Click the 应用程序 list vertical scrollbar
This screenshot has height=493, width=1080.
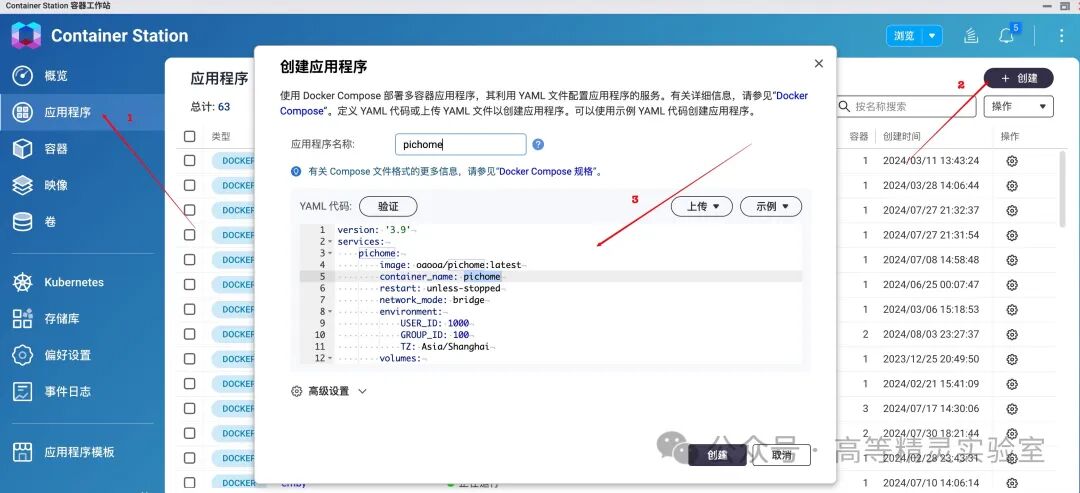click(1064, 189)
